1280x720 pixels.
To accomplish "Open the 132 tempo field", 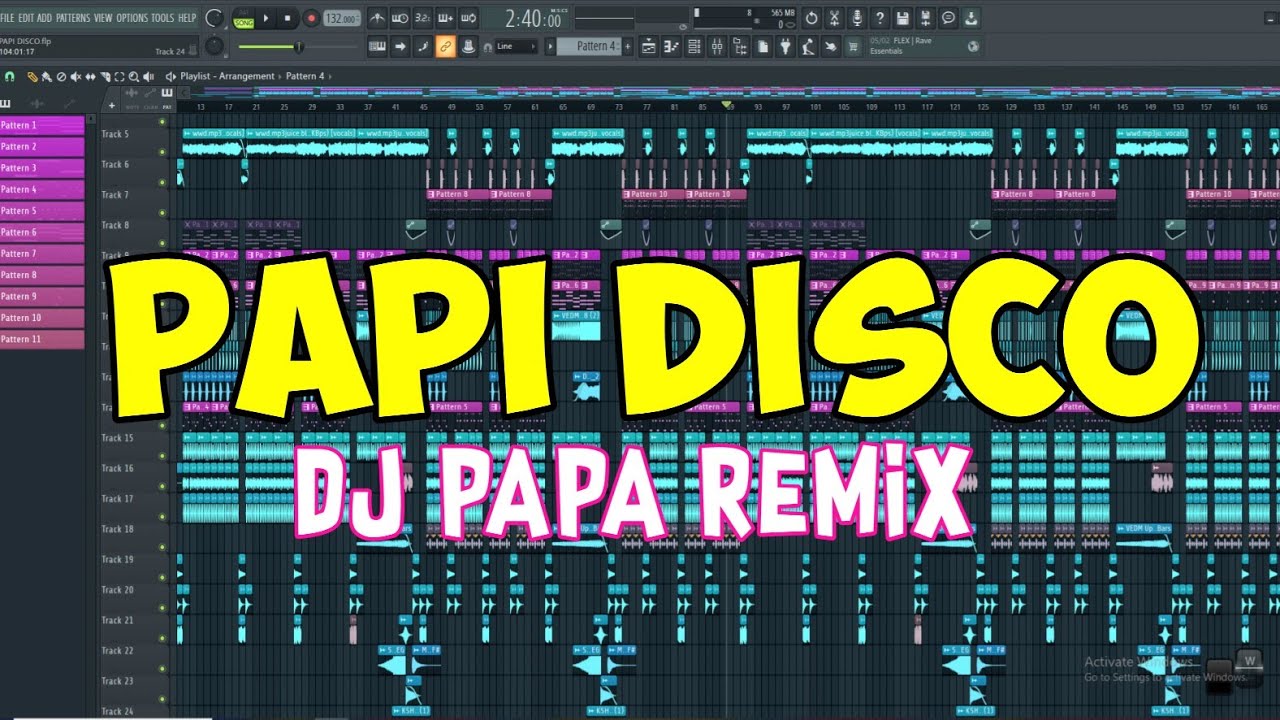I will click(342, 18).
